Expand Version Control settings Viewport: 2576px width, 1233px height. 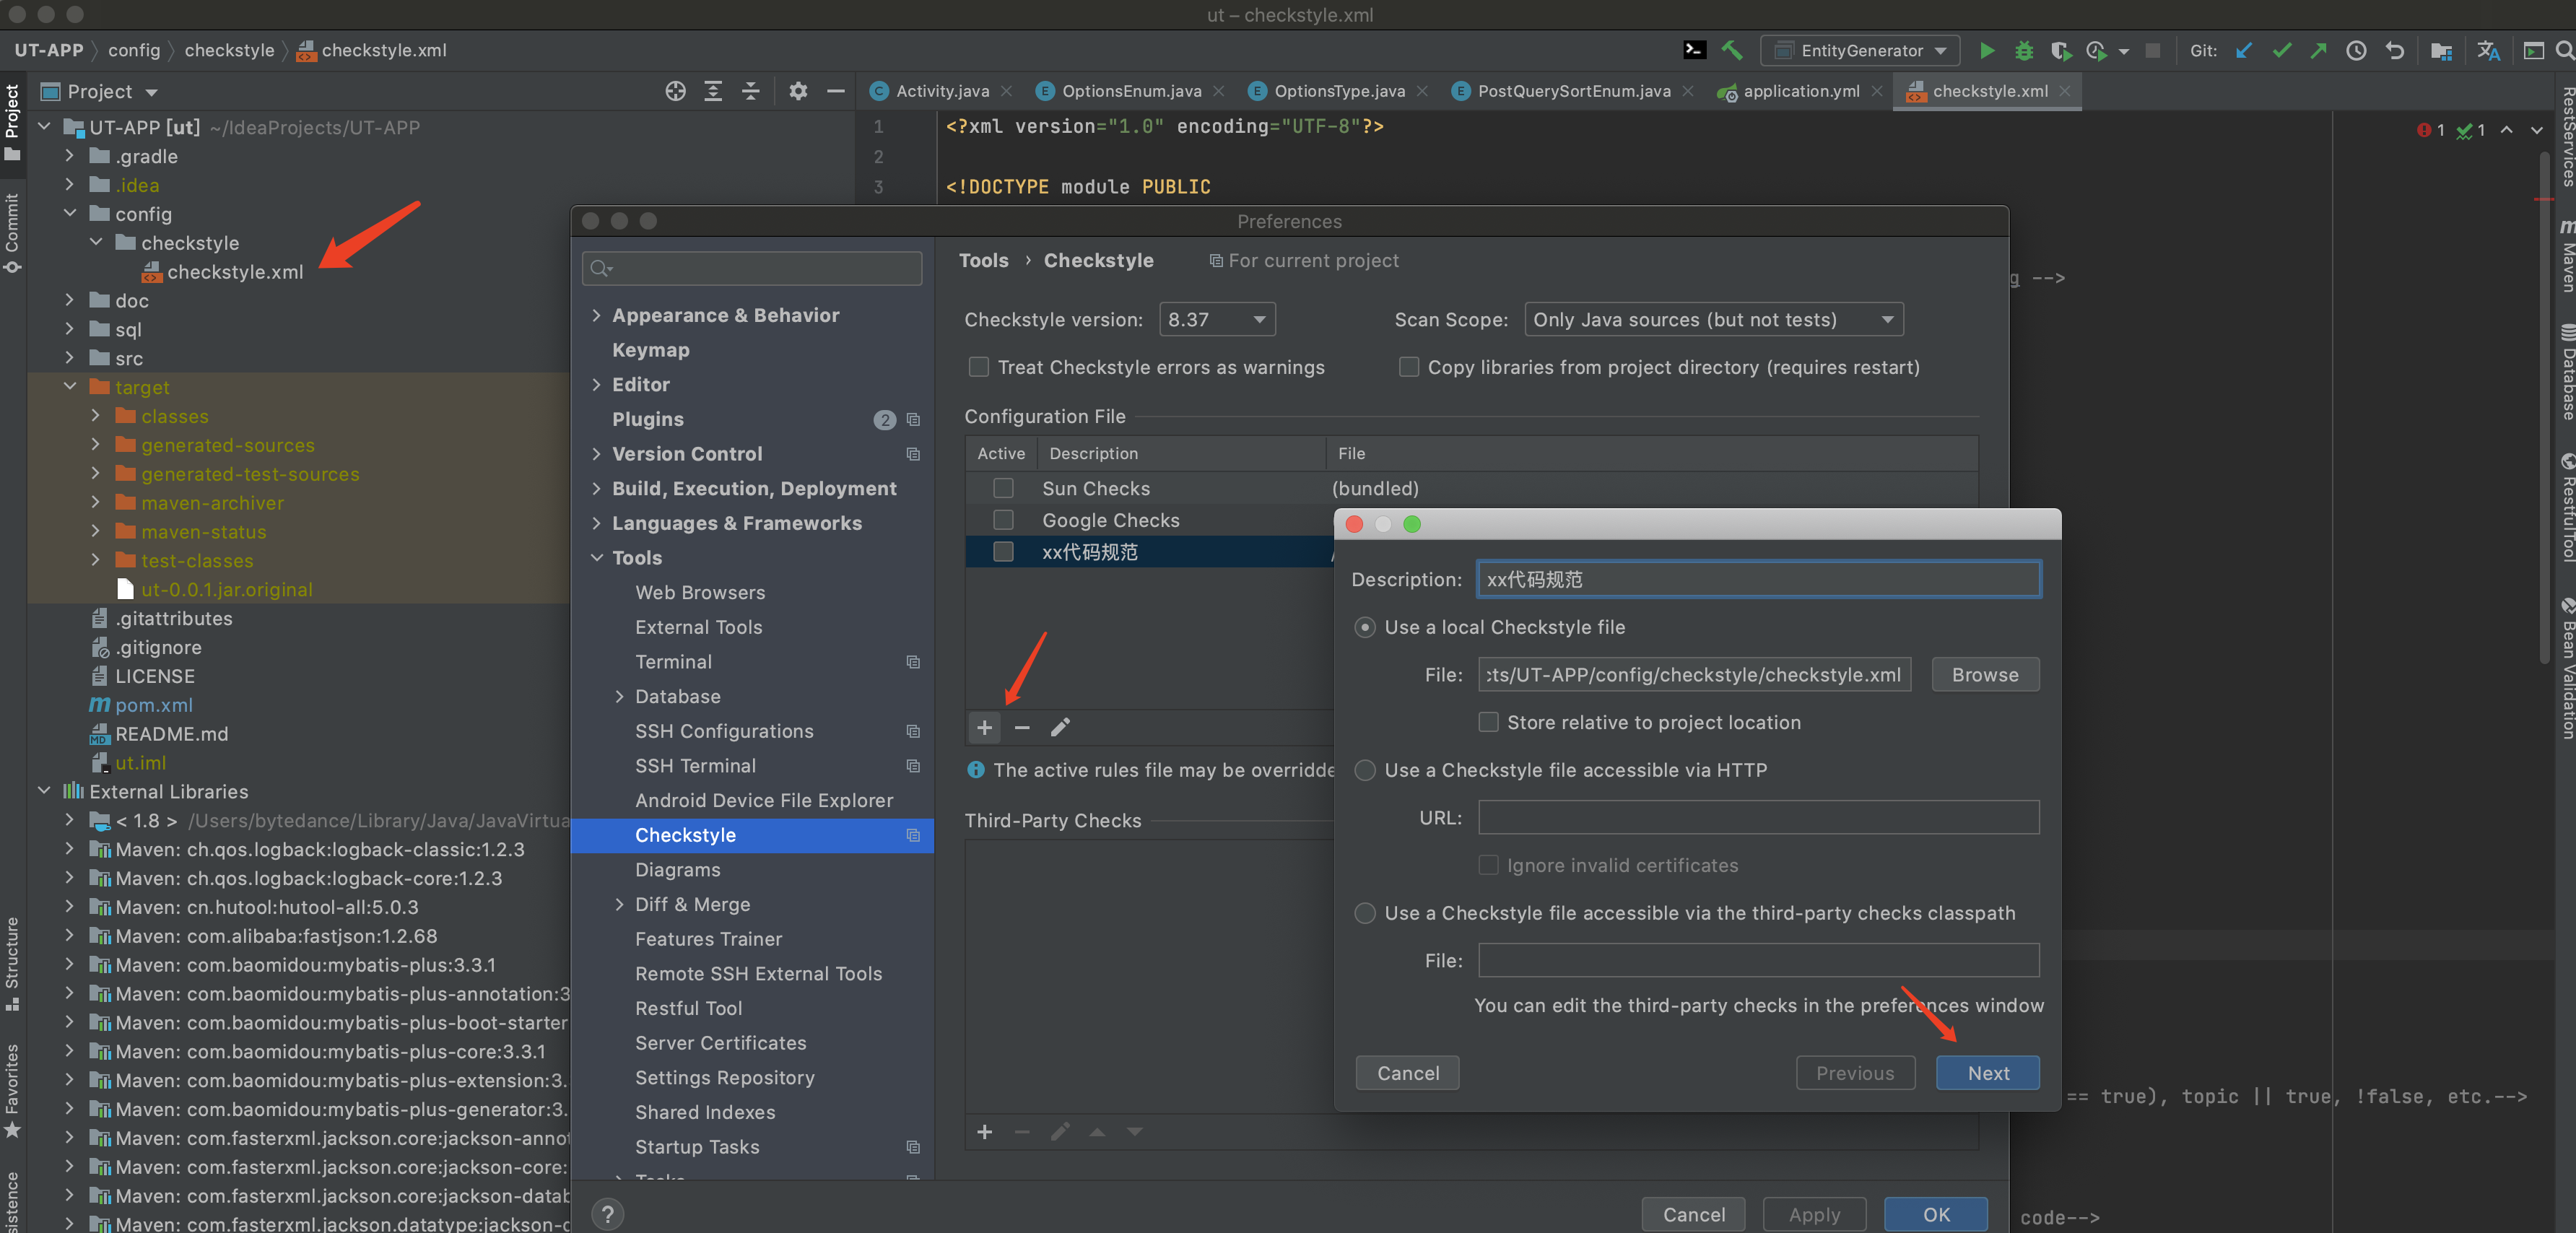596,454
